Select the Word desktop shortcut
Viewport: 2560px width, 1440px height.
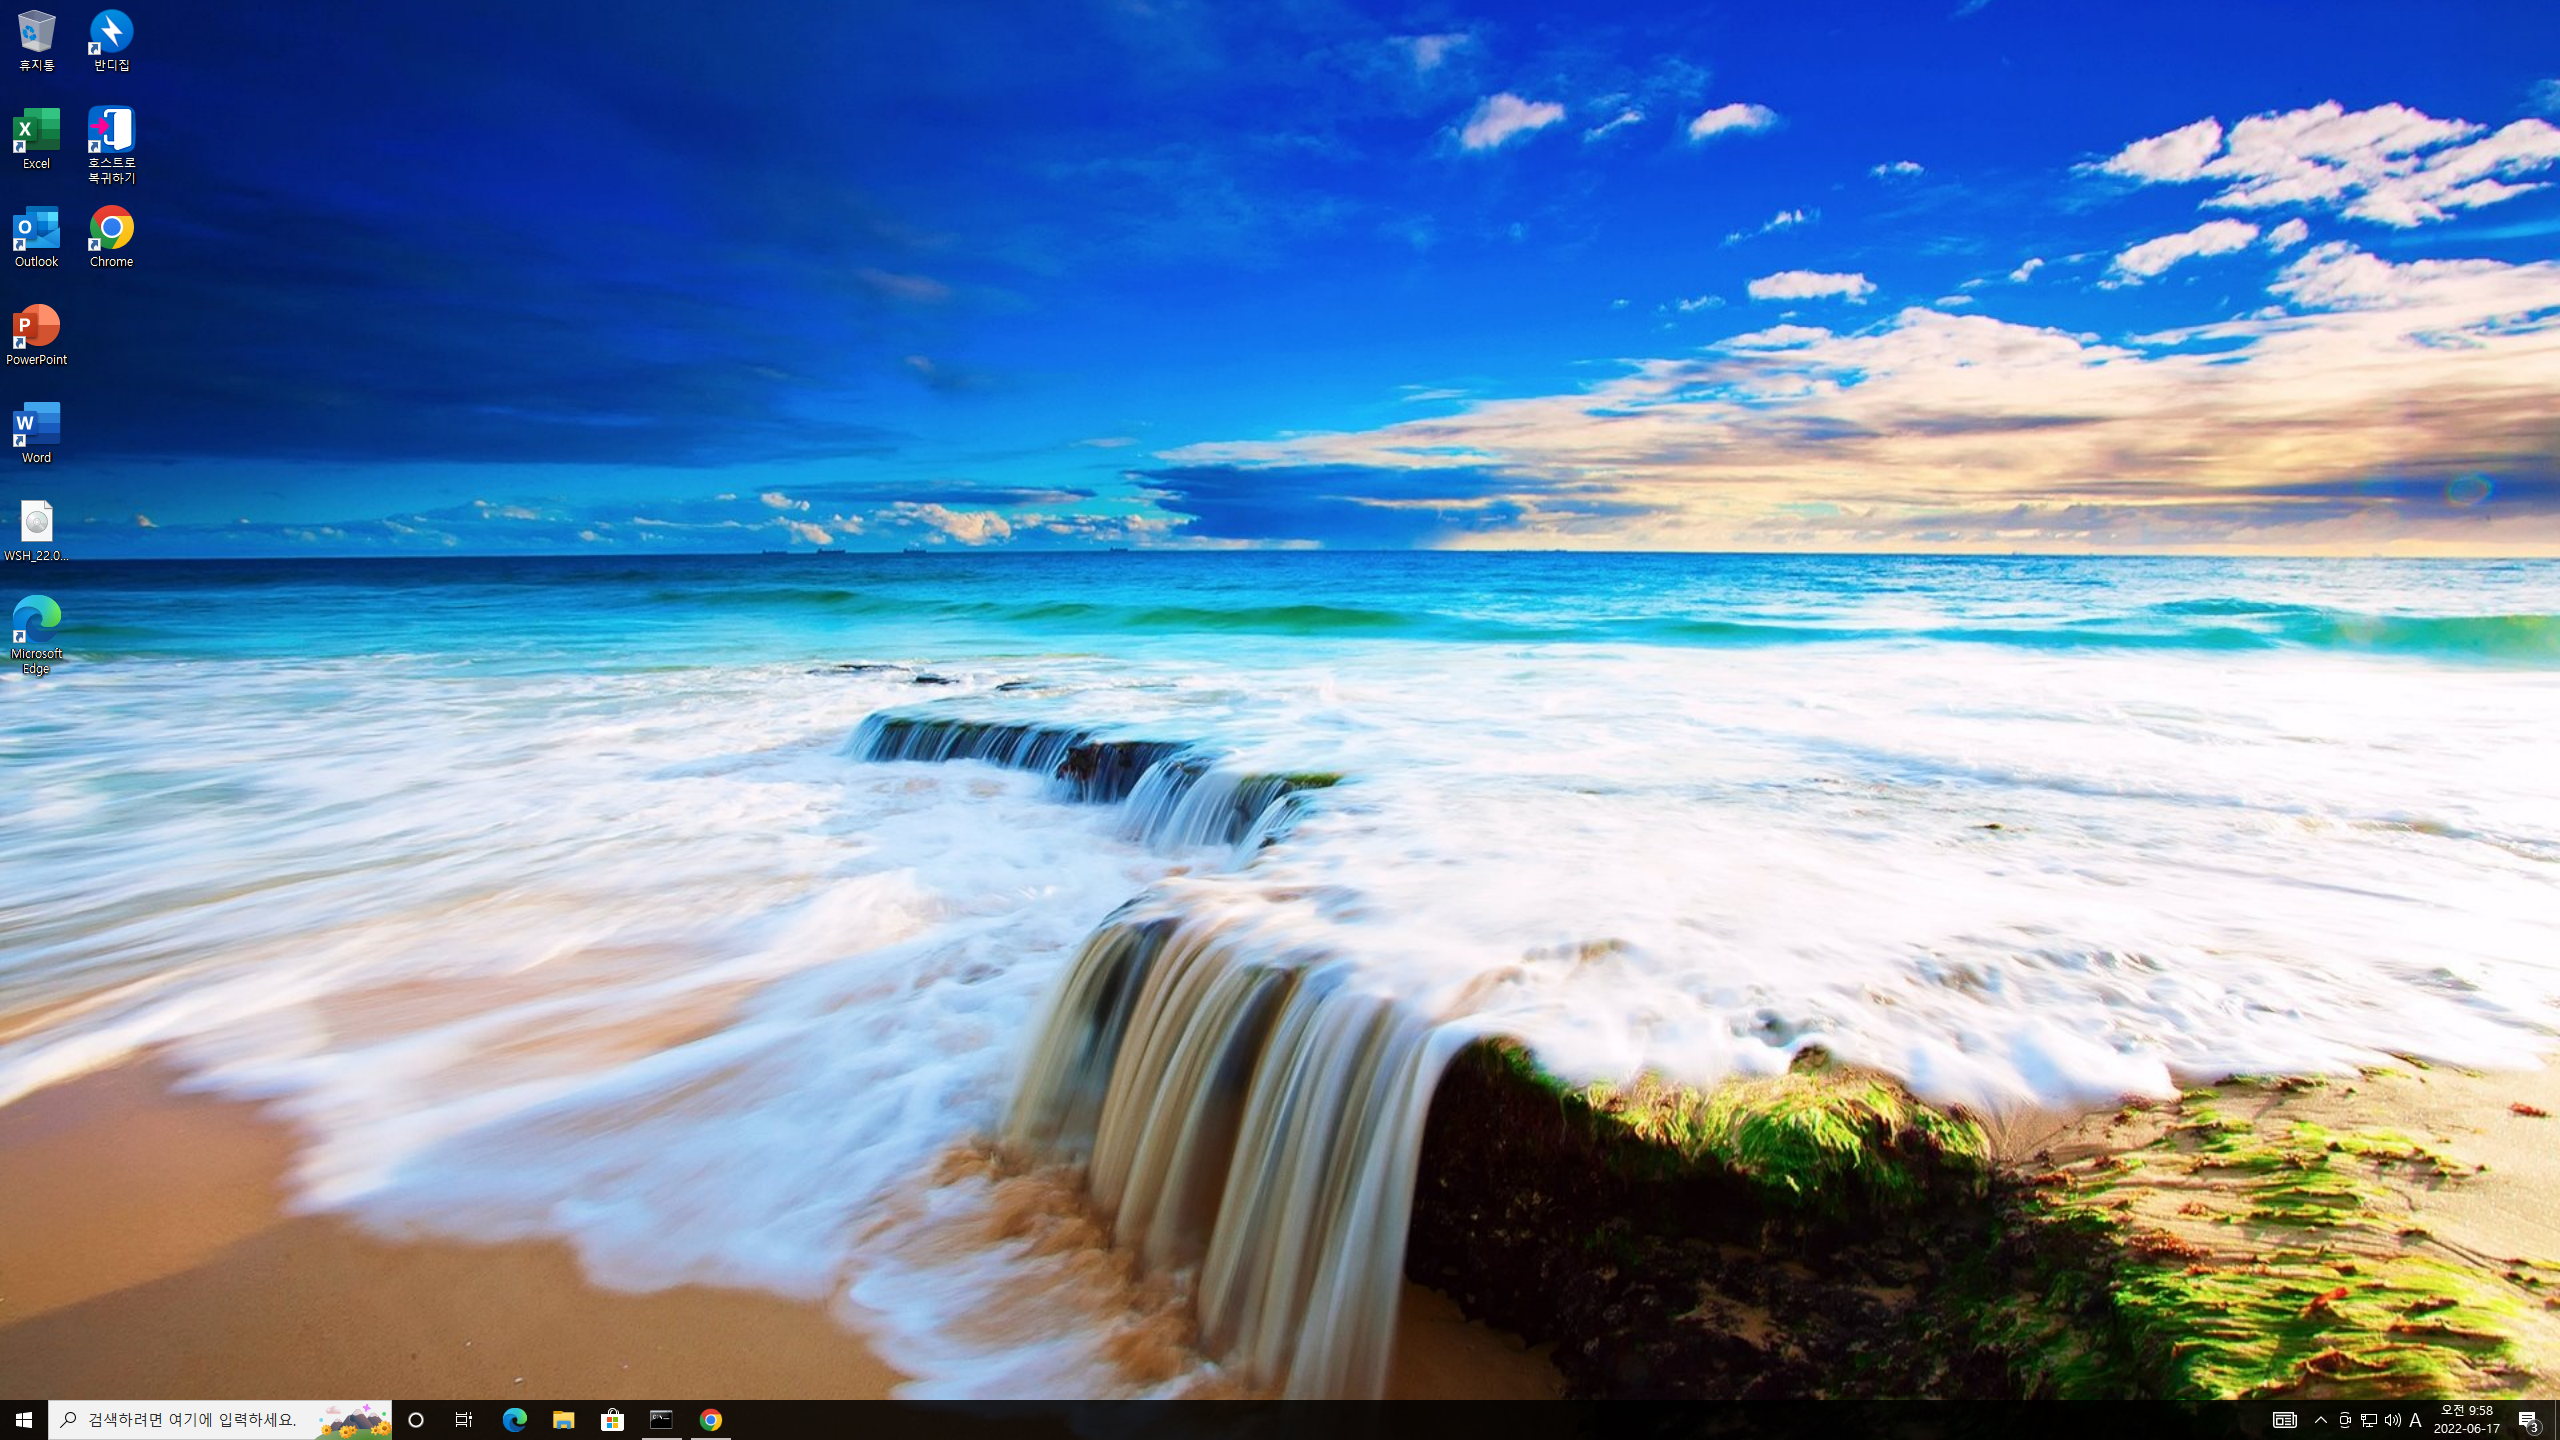pos(37,433)
